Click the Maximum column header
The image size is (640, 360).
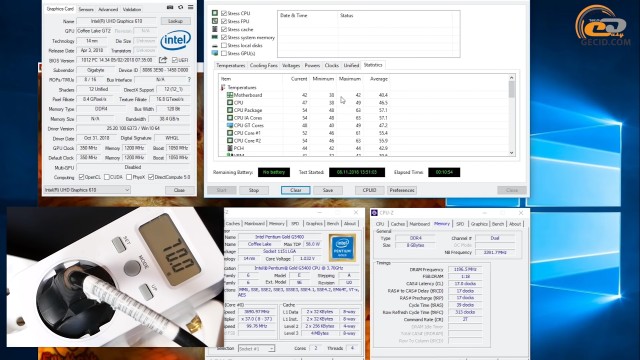349,79
